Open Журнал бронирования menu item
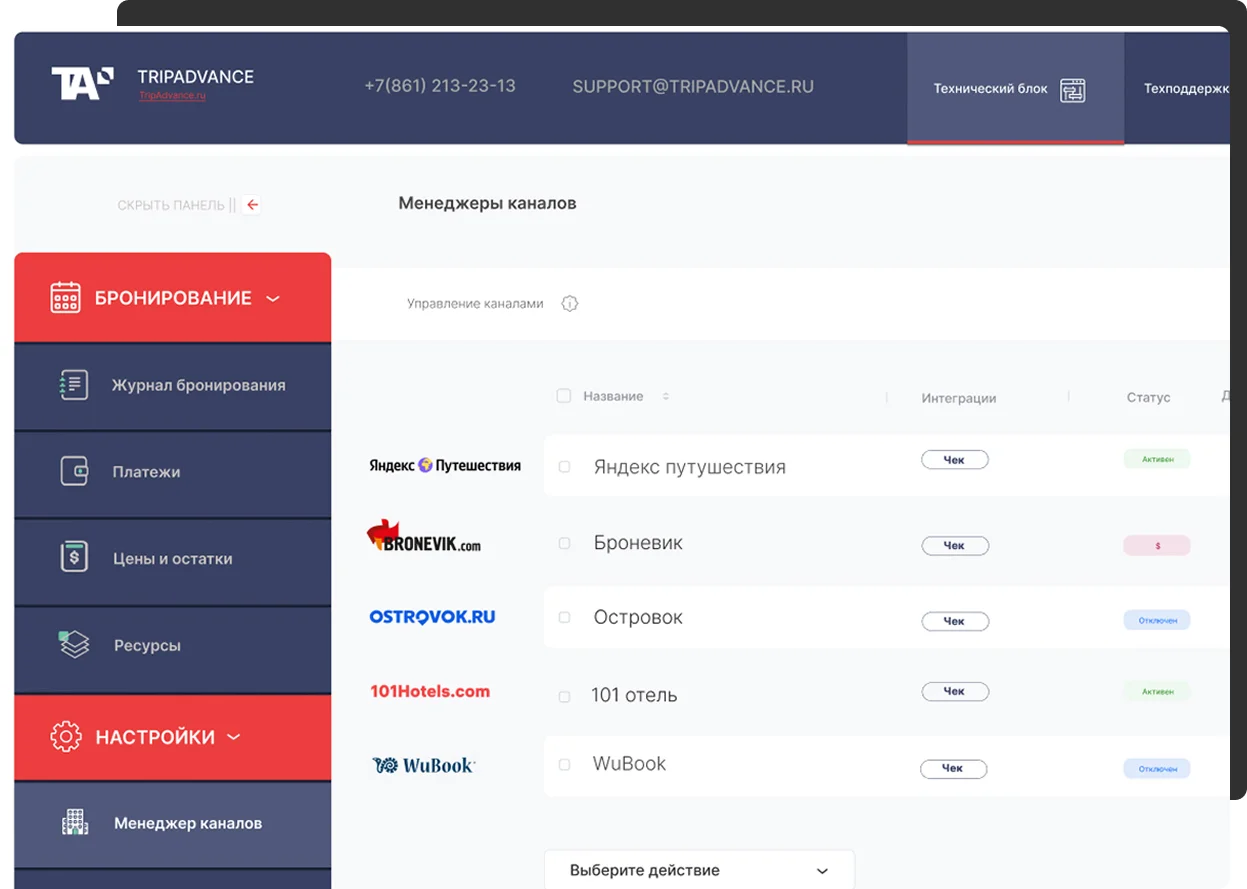 pos(173,386)
